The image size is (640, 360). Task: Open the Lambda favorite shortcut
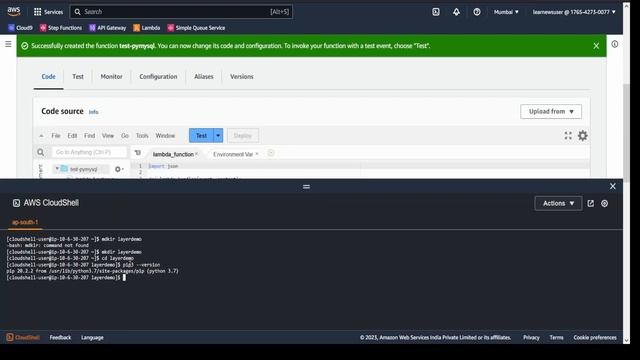pyautogui.click(x=147, y=28)
